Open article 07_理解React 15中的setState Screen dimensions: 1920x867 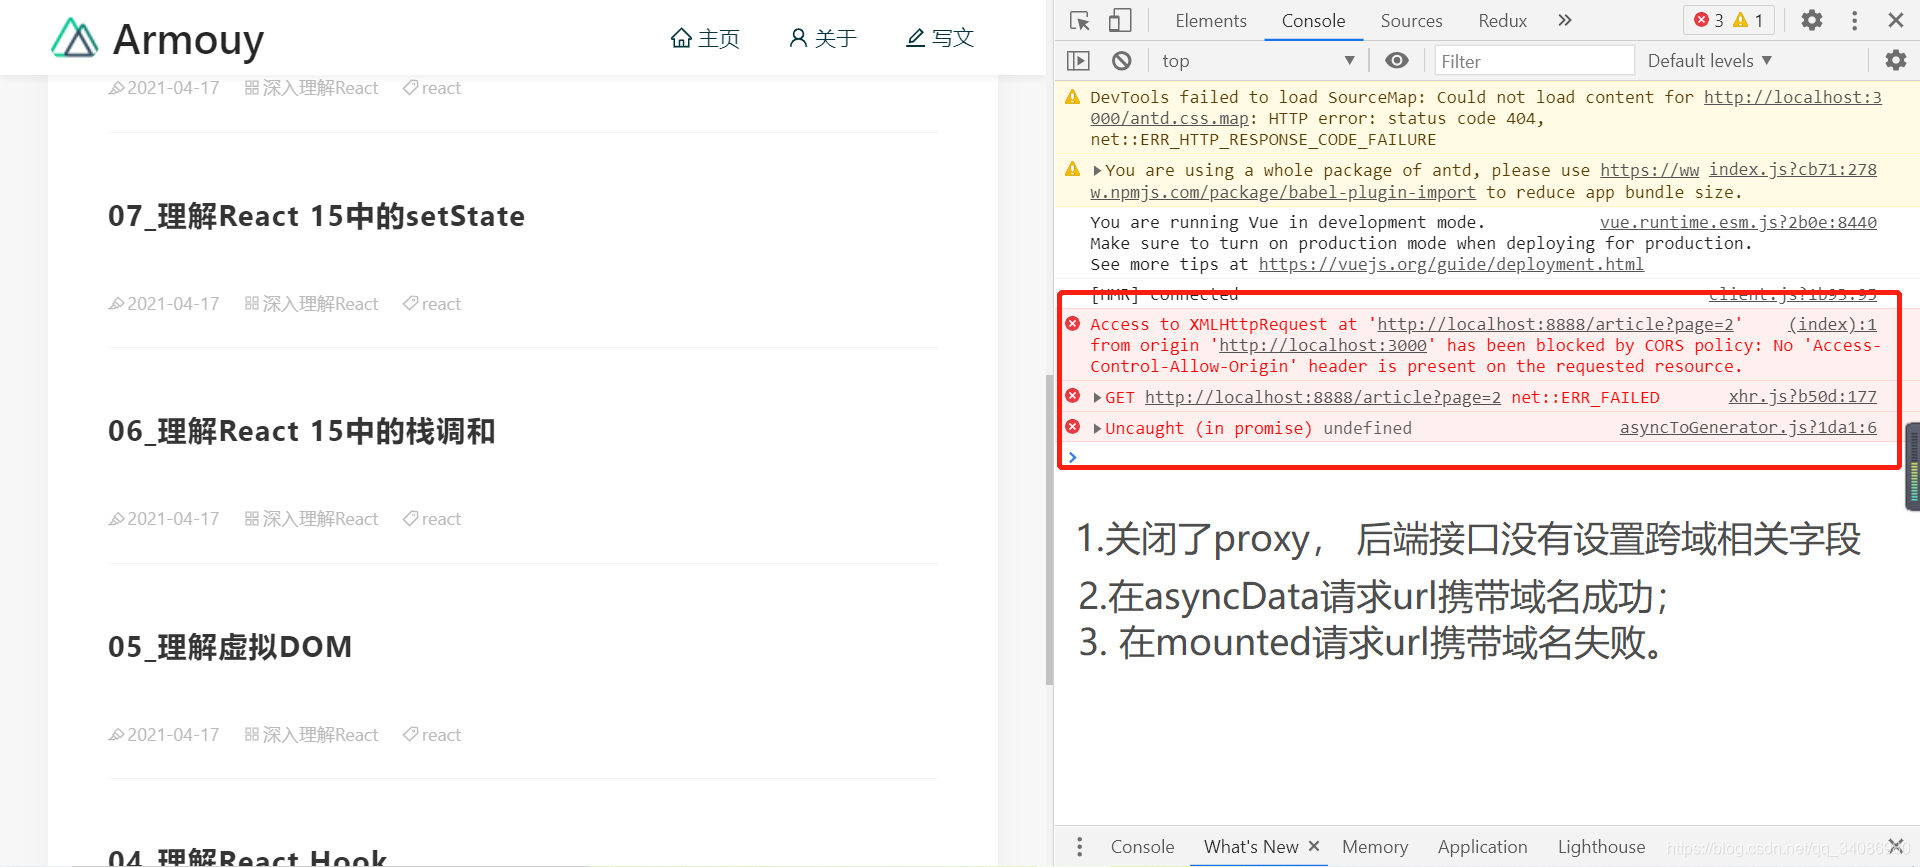(x=316, y=216)
